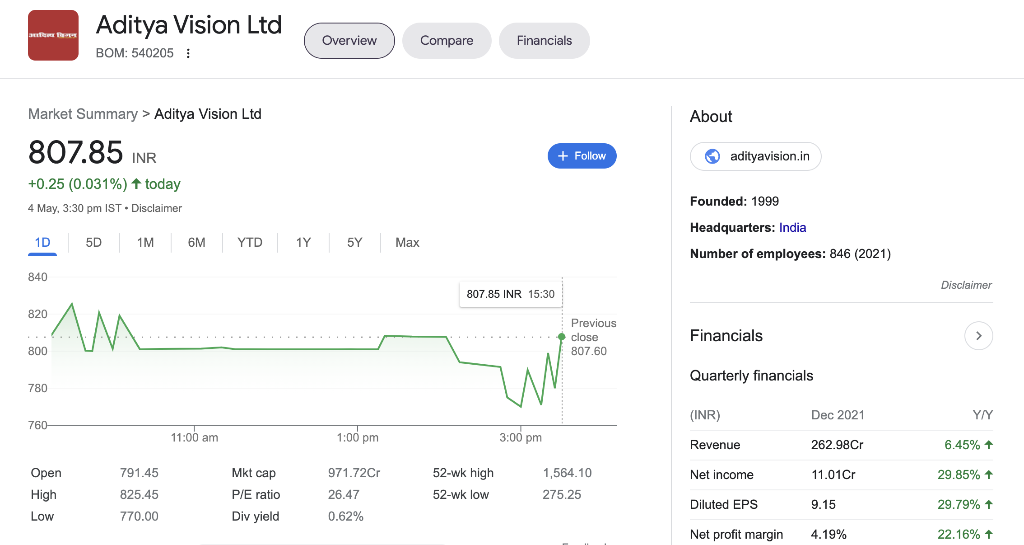The image size is (1024, 545).
Task: Click the Diluted EPS value 9.15
Action: (824, 505)
